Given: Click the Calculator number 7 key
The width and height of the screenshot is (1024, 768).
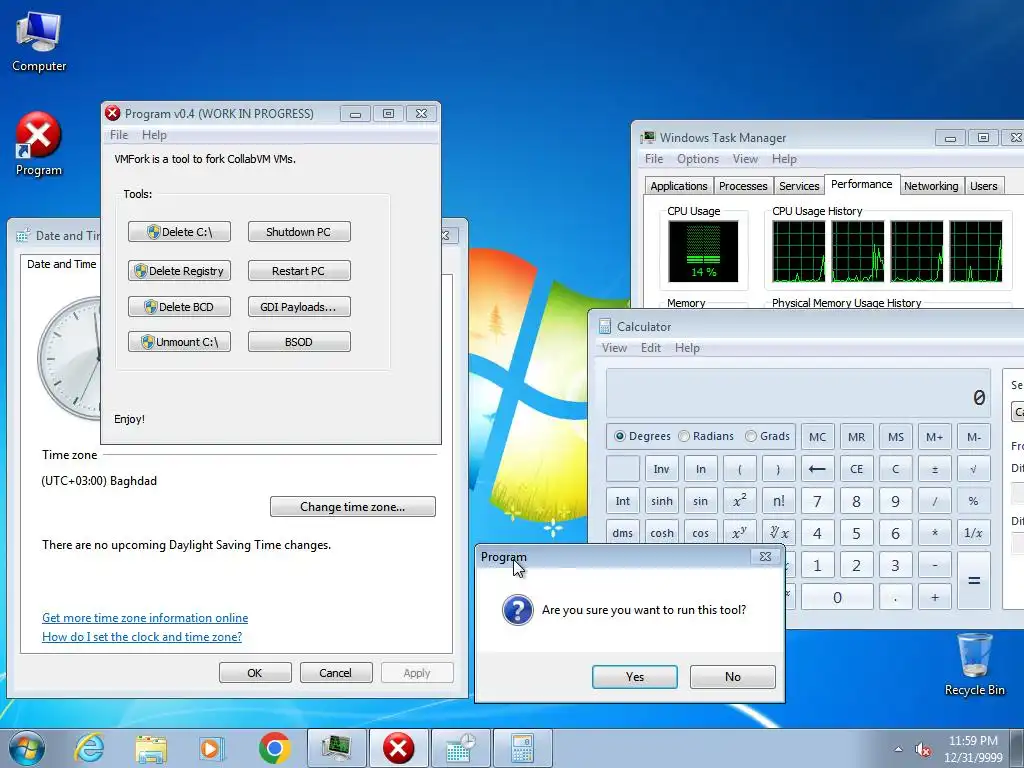Looking at the screenshot, I should [817, 501].
